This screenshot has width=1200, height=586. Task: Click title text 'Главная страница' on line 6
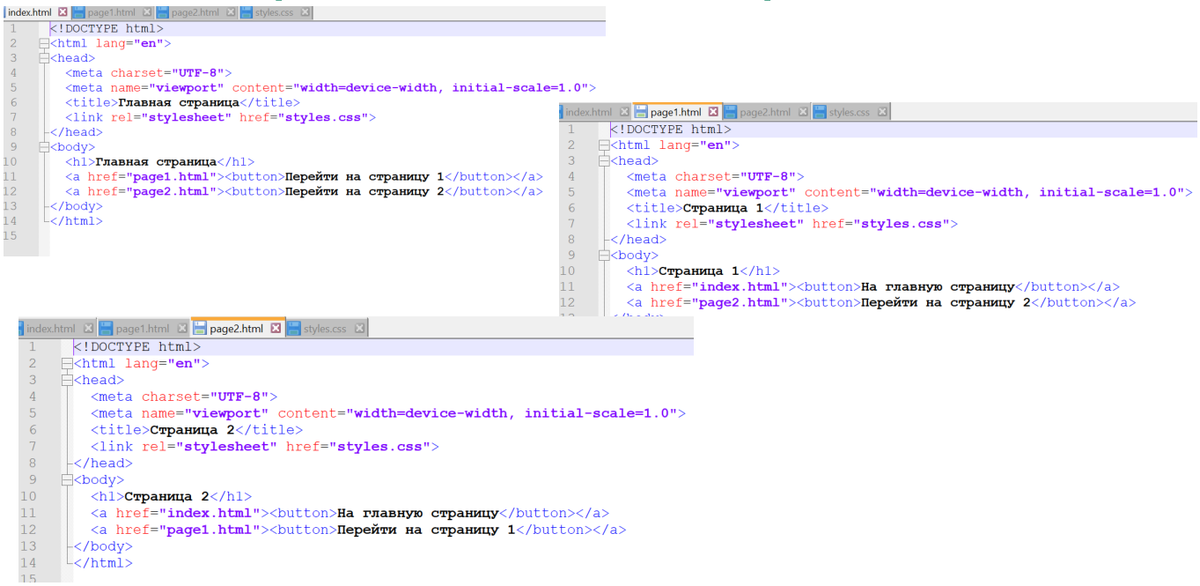coord(177,102)
